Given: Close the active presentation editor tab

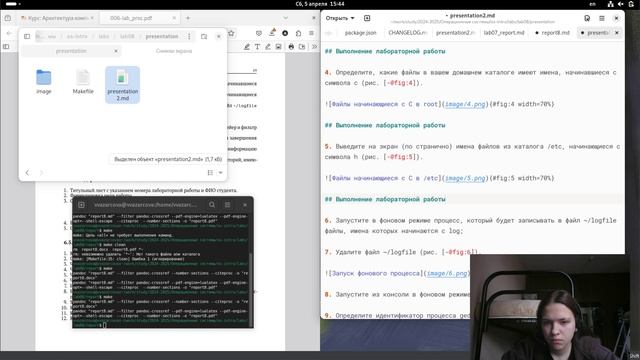Looking at the screenshot, I should click(x=617, y=33).
